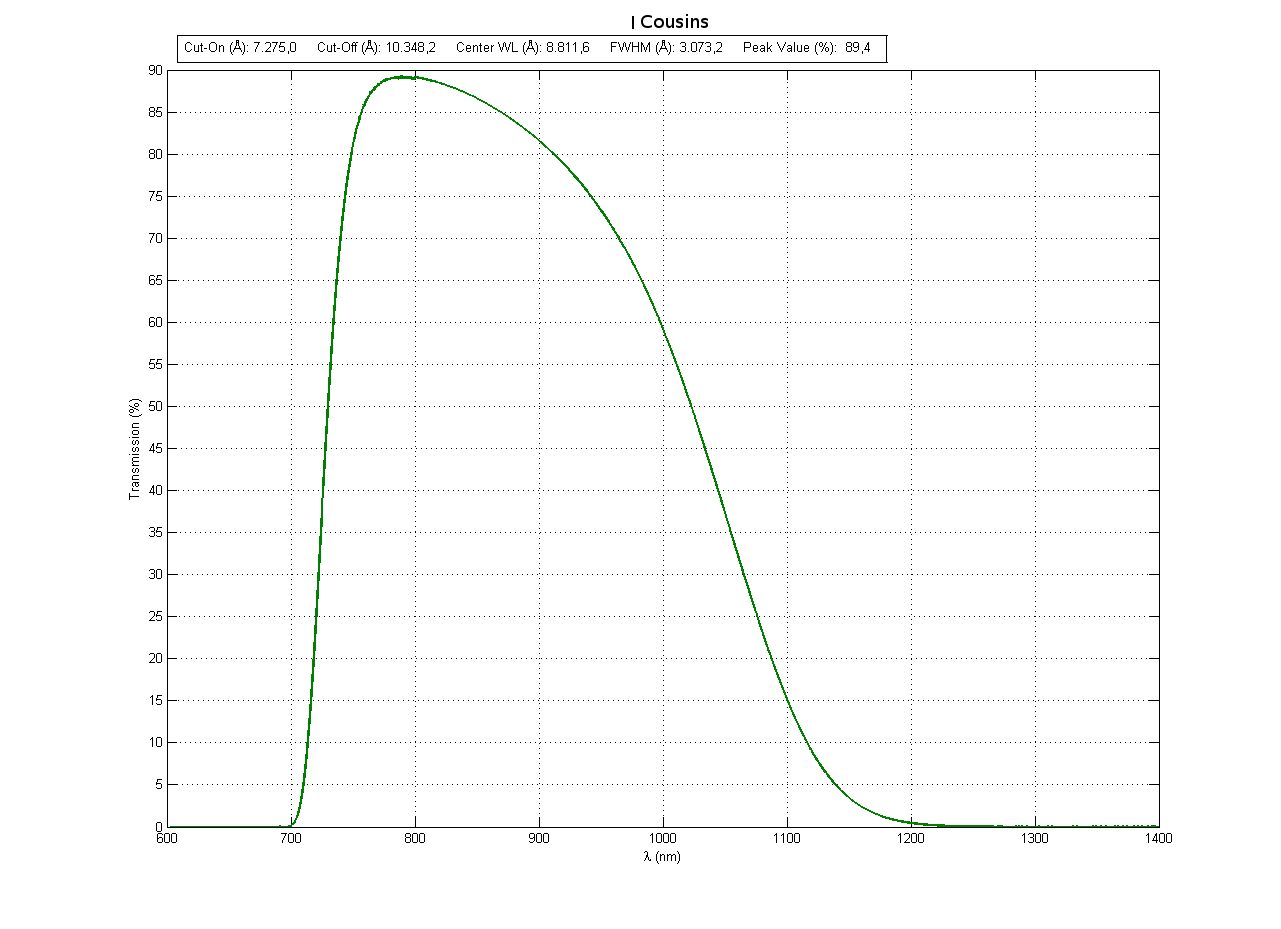Screen dimensions: 1281x929
Task: Click y-axis tick label 55
Action: click(x=155, y=364)
